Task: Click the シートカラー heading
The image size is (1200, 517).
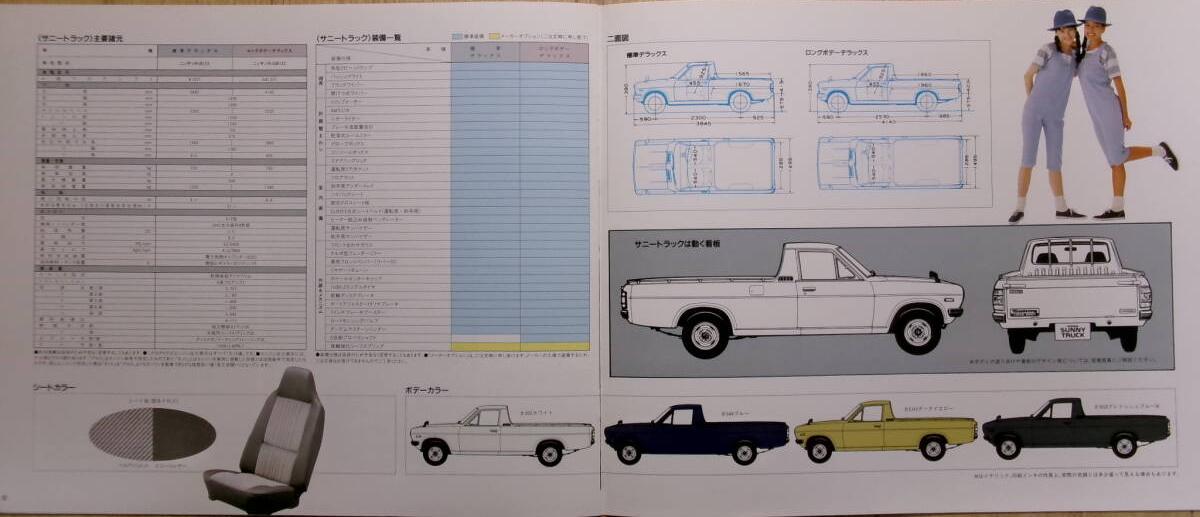Action: tap(56, 386)
